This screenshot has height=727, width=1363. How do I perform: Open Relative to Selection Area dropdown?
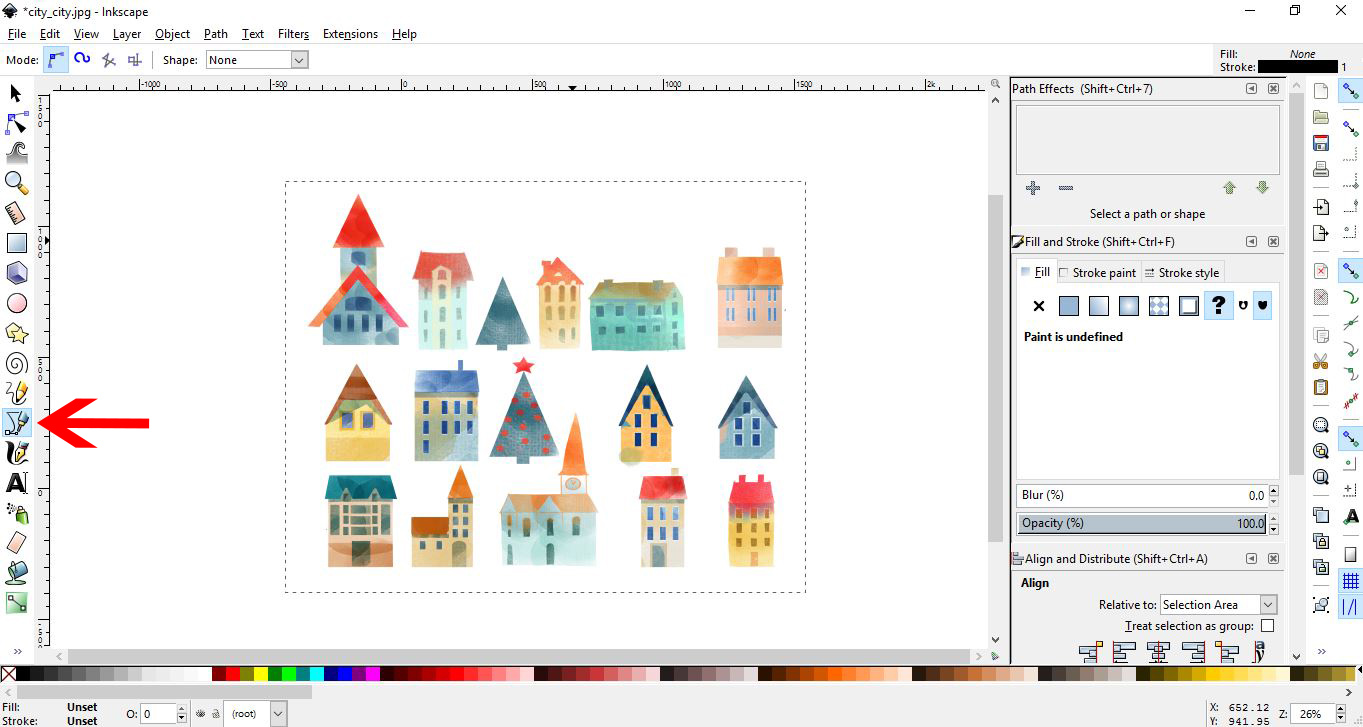(x=1218, y=605)
